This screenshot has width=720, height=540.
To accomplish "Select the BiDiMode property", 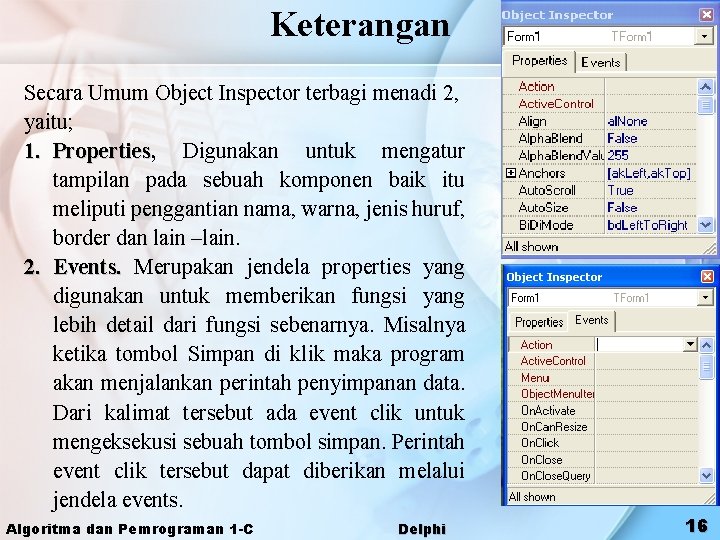I will coord(546,225).
